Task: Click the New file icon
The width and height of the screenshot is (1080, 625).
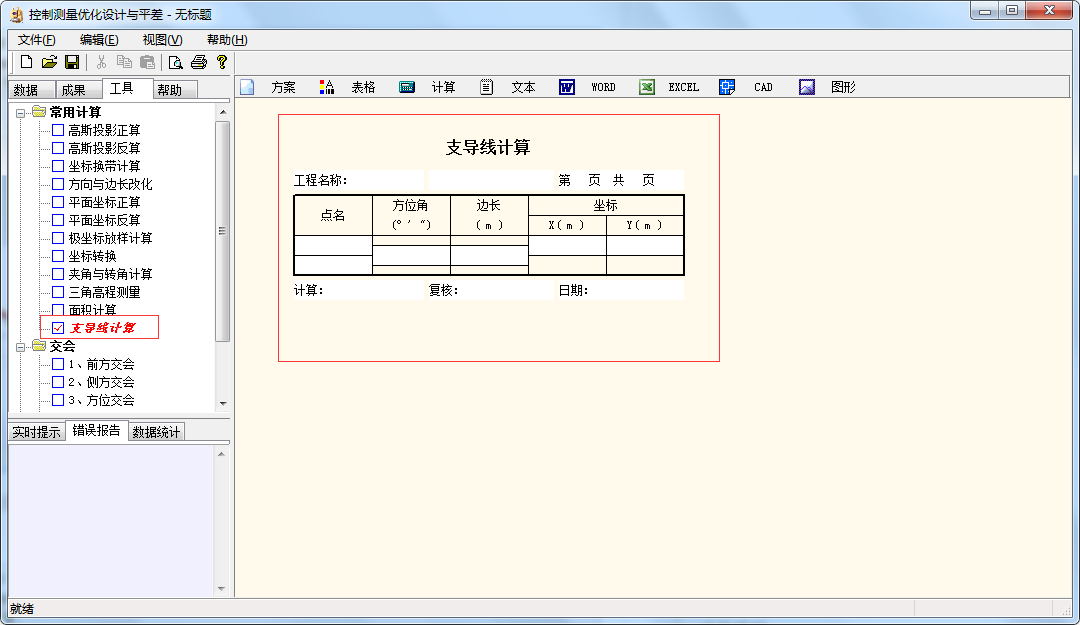Action: (x=27, y=62)
